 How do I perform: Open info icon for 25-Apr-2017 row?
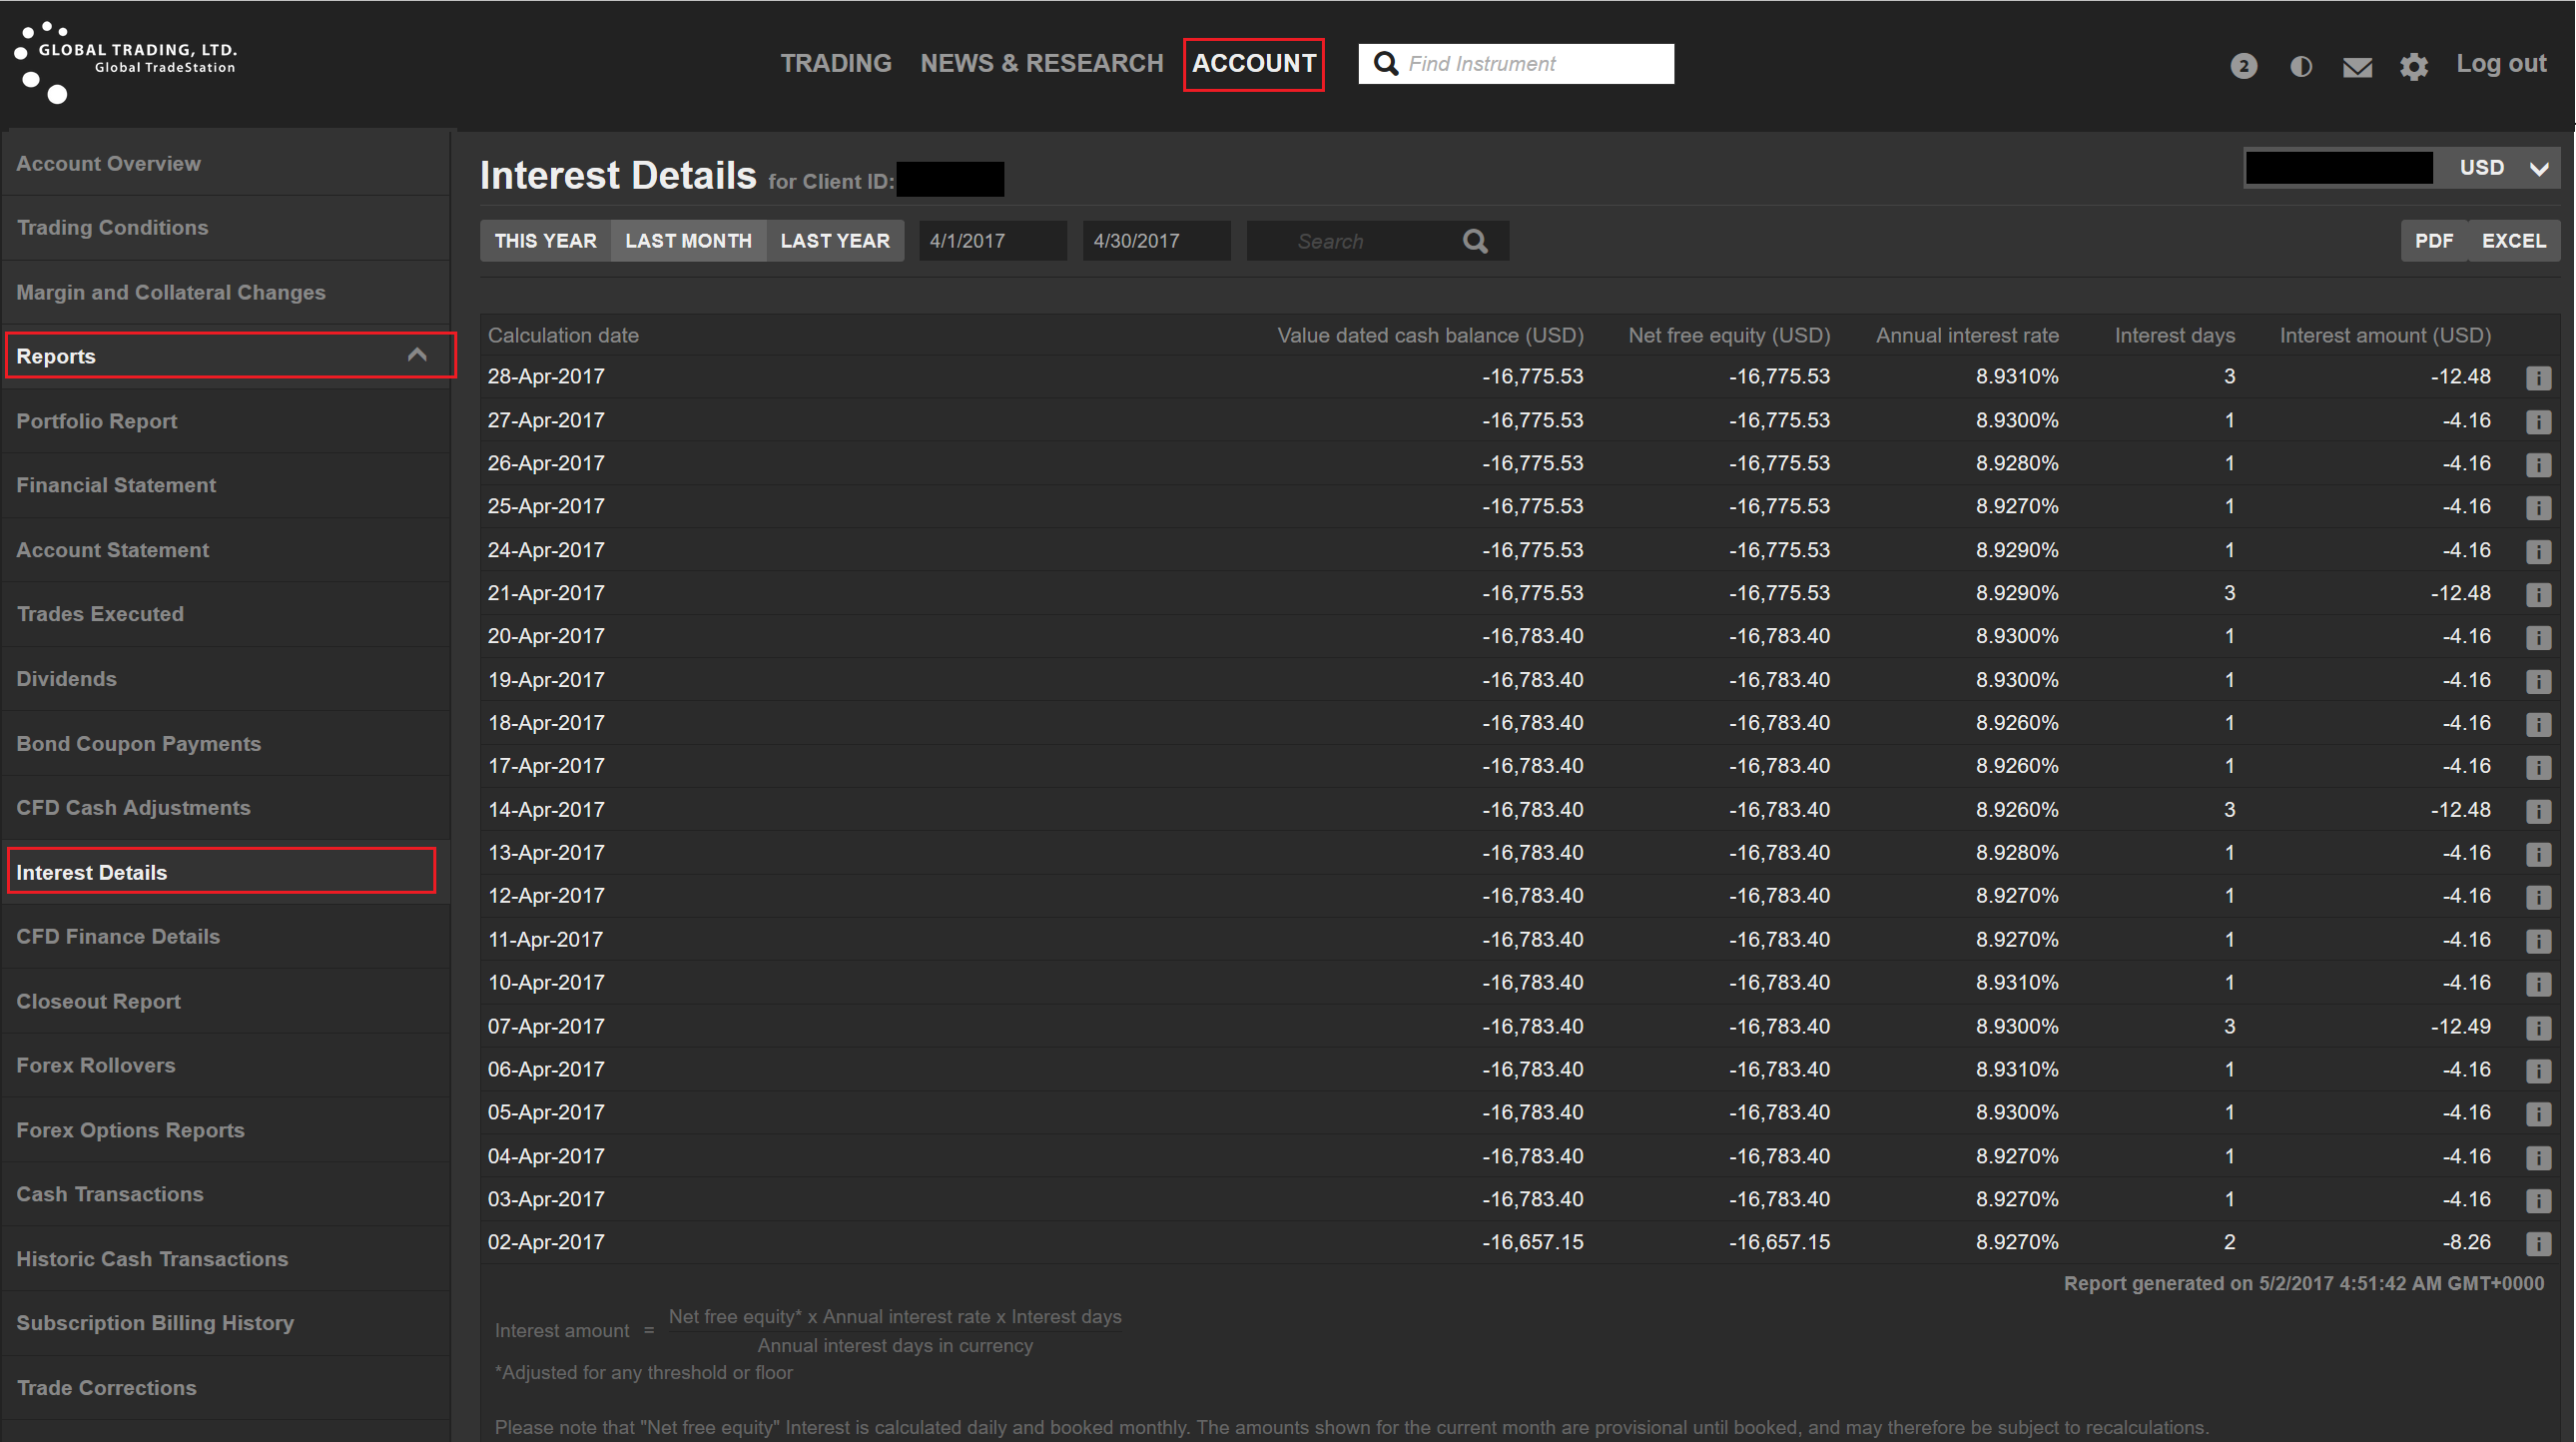pyautogui.click(x=2538, y=507)
